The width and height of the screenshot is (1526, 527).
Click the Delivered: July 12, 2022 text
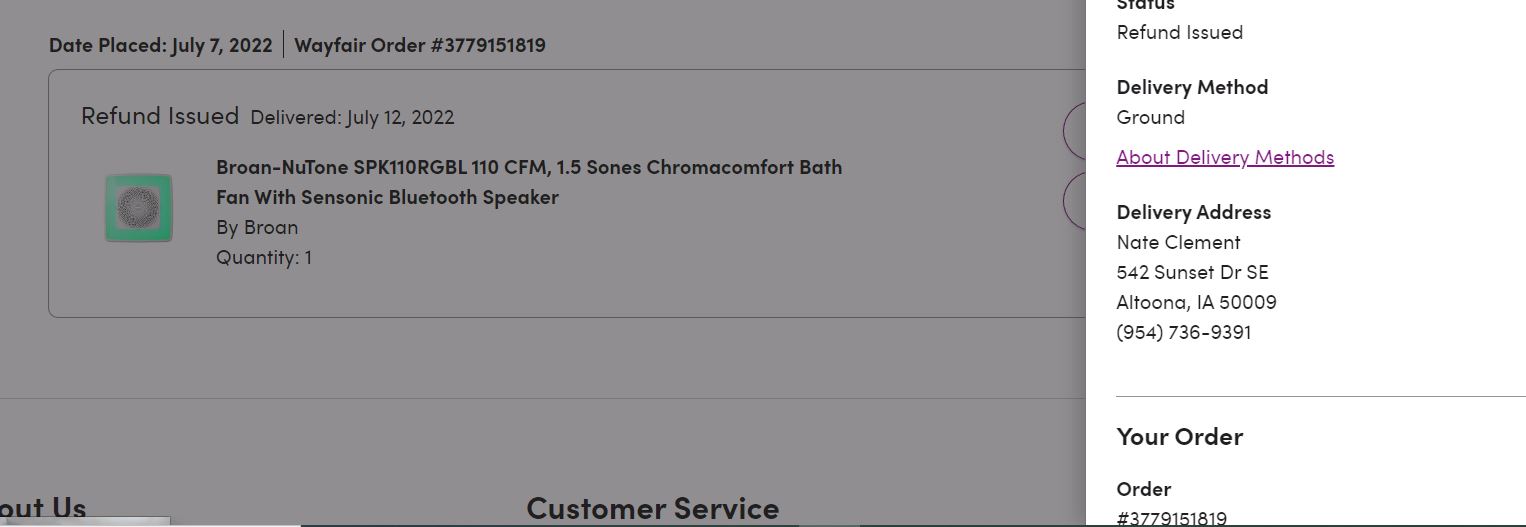(352, 117)
